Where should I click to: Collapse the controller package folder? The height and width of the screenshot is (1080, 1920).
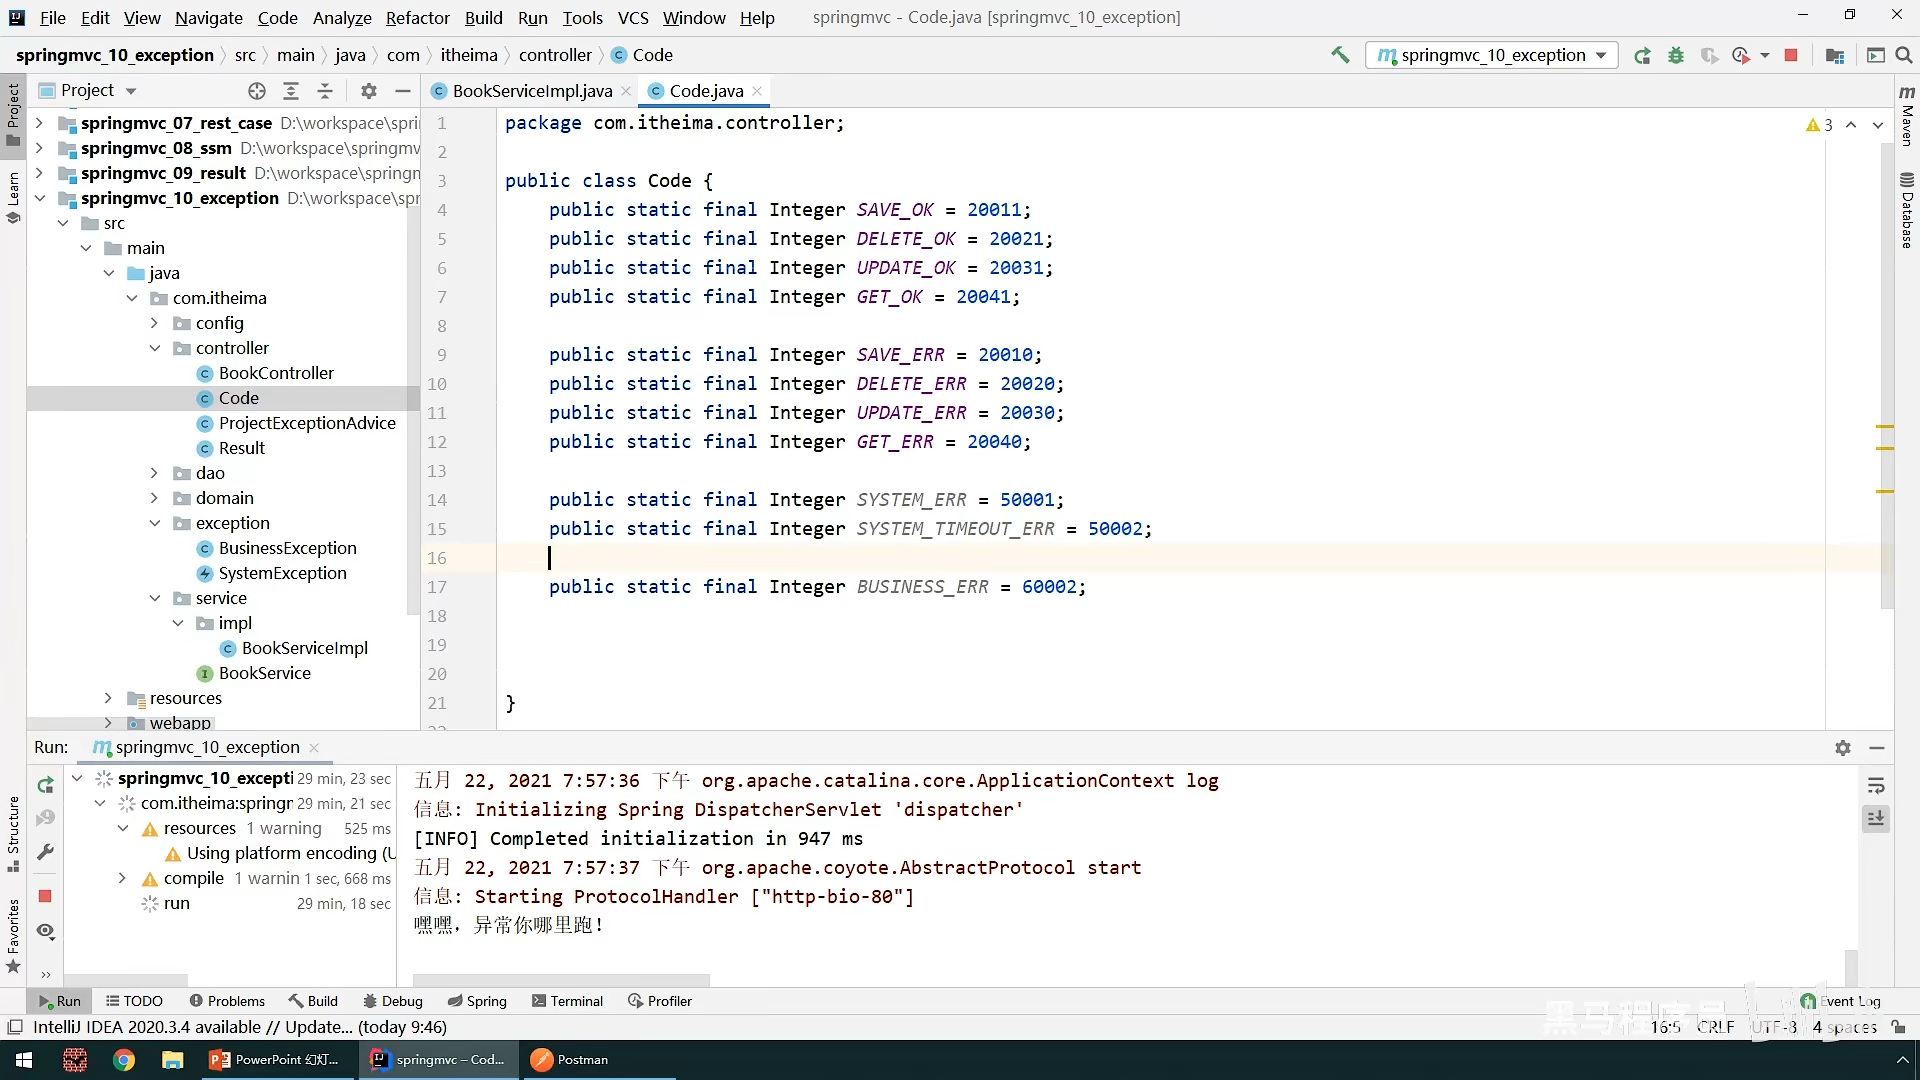click(155, 348)
